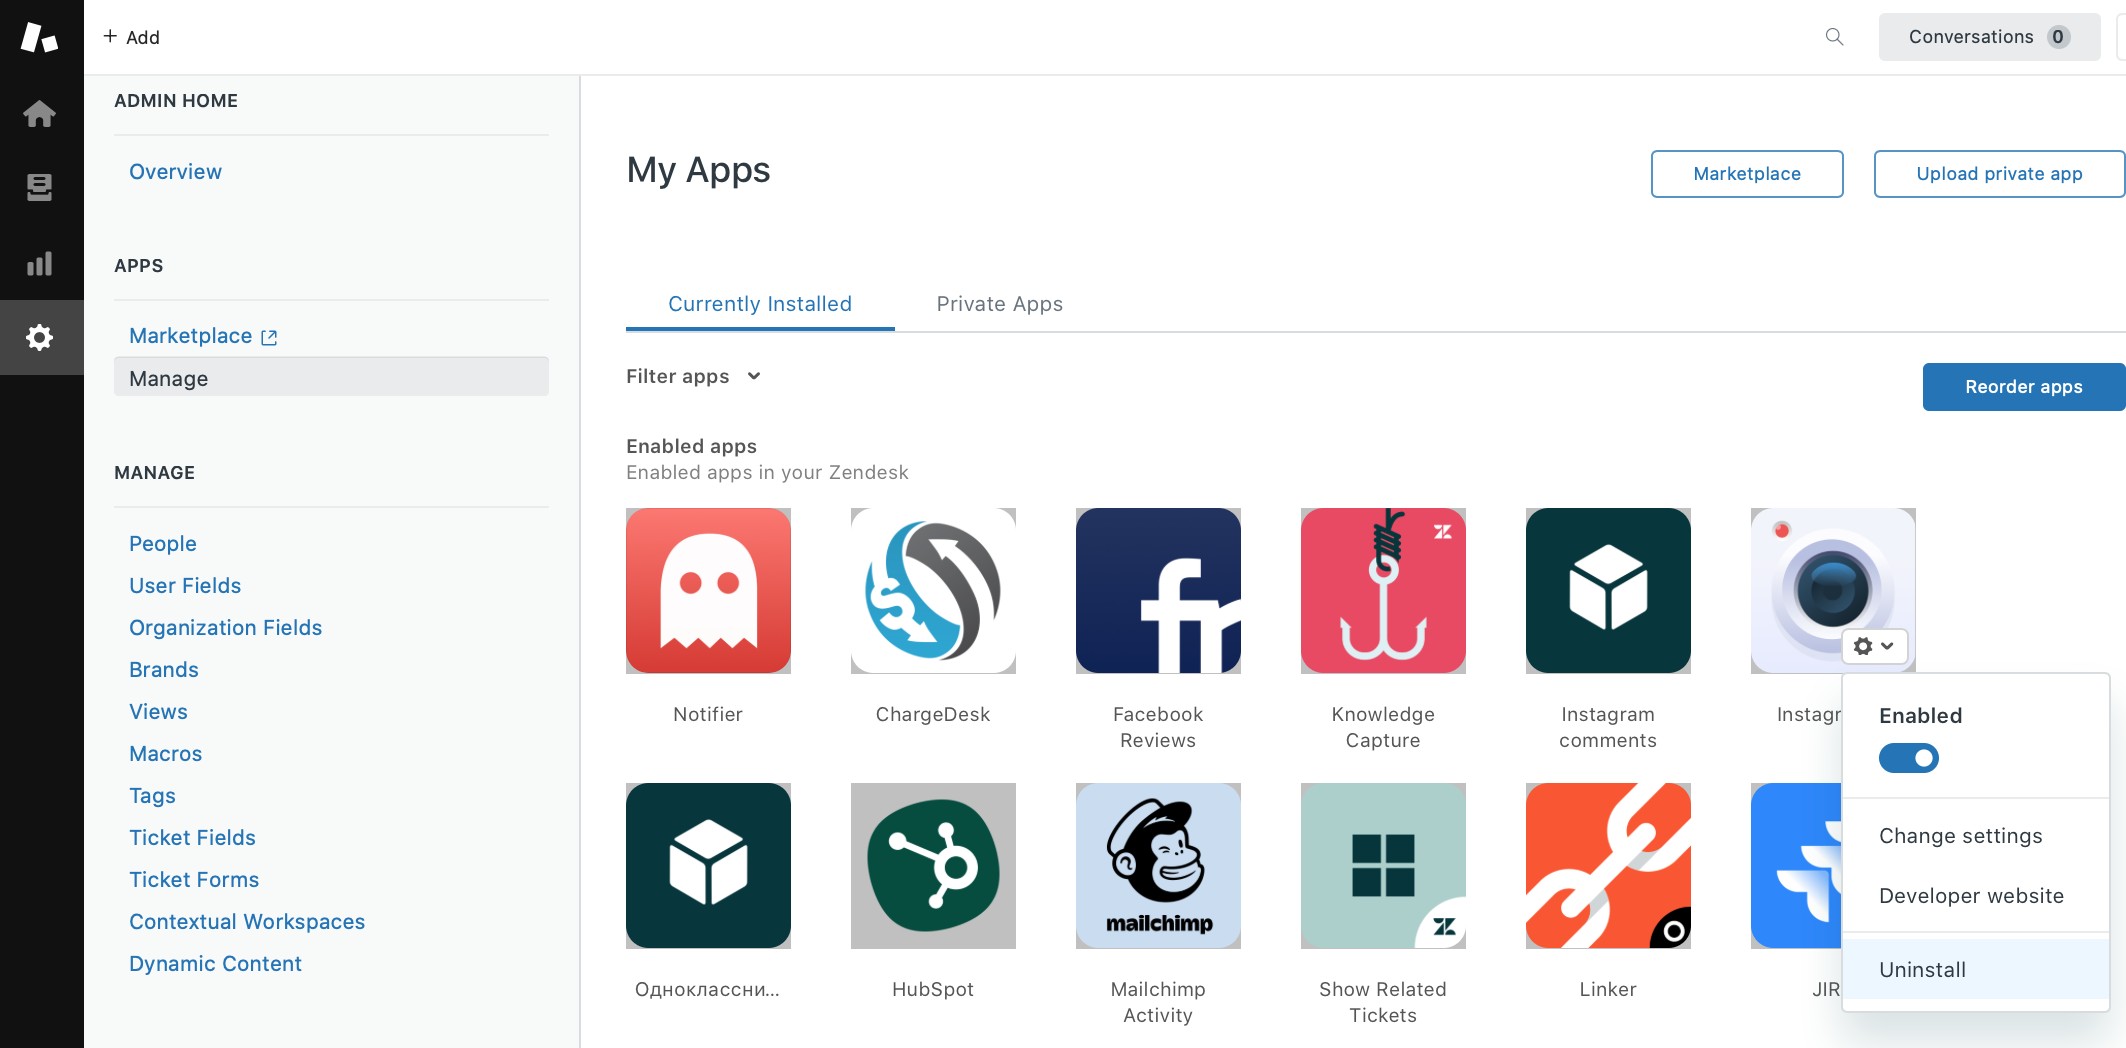This screenshot has height=1048, width=2126.
Task: Open the Knowledge Capture app icon
Action: click(1383, 590)
